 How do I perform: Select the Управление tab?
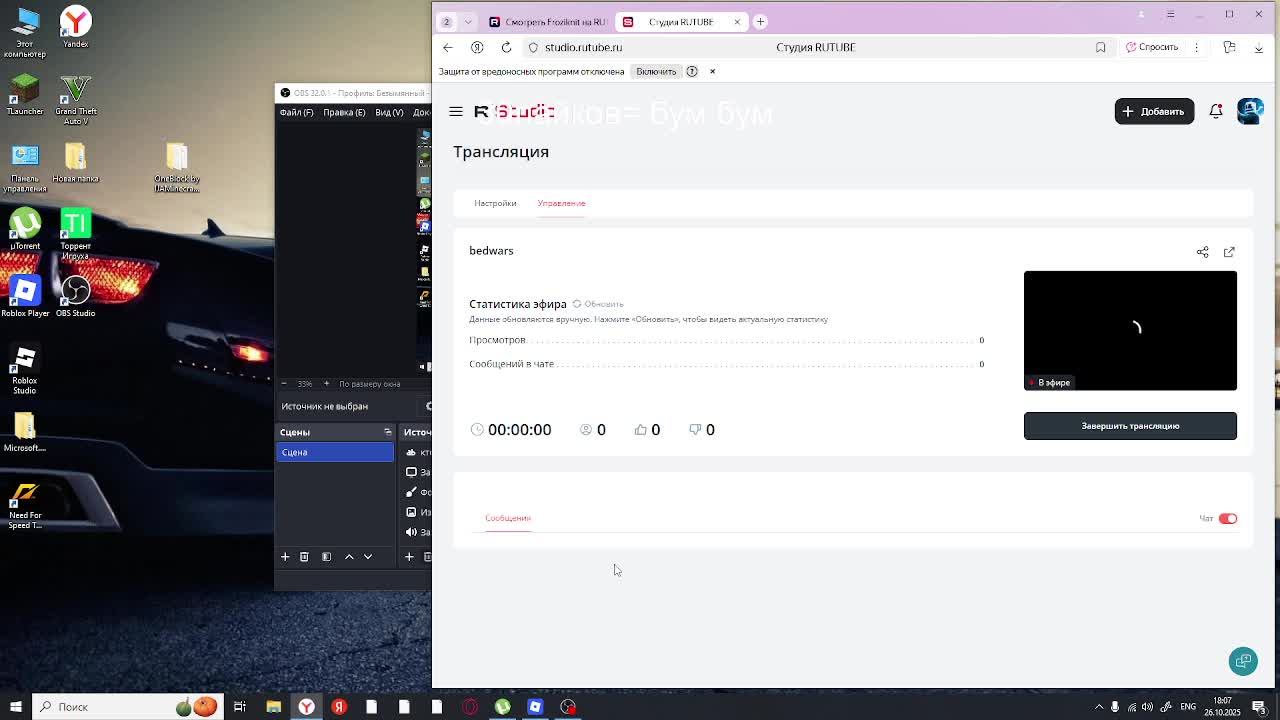pyautogui.click(x=561, y=203)
